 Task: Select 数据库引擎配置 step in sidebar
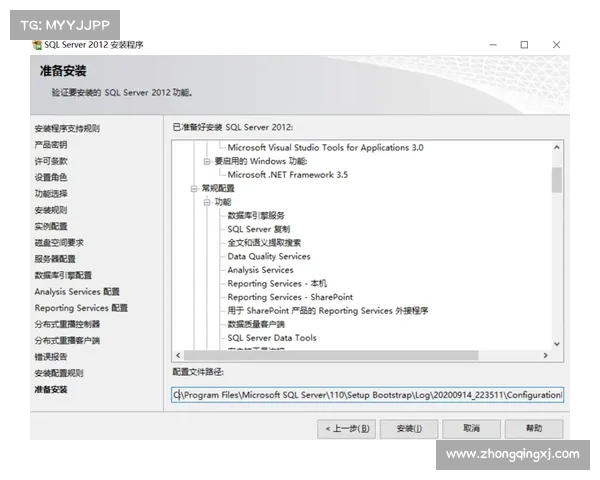point(63,275)
